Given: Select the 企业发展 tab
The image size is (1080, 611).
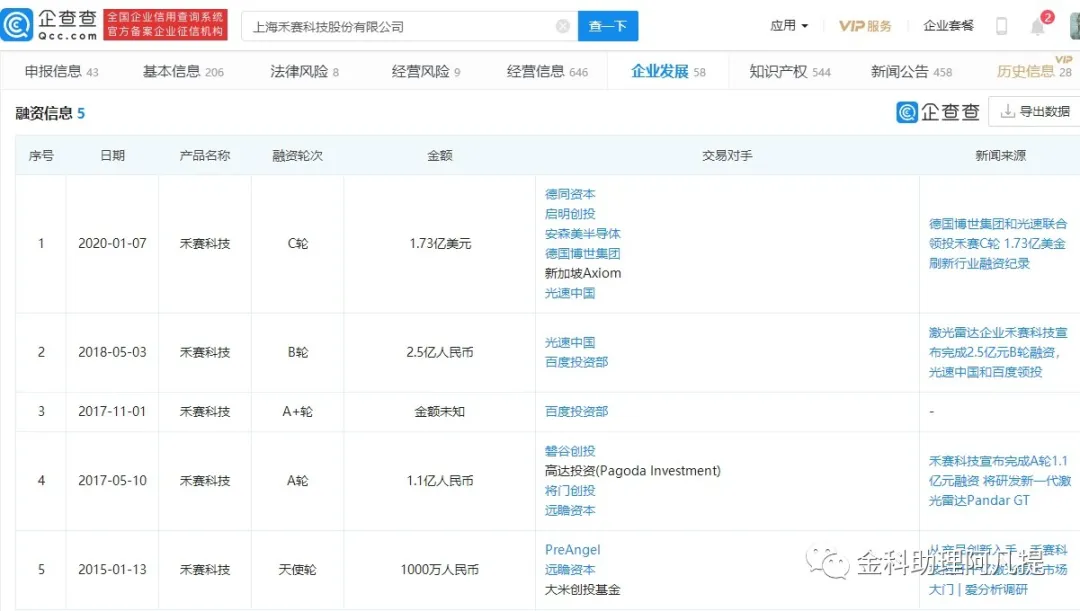Looking at the screenshot, I should (x=668, y=71).
